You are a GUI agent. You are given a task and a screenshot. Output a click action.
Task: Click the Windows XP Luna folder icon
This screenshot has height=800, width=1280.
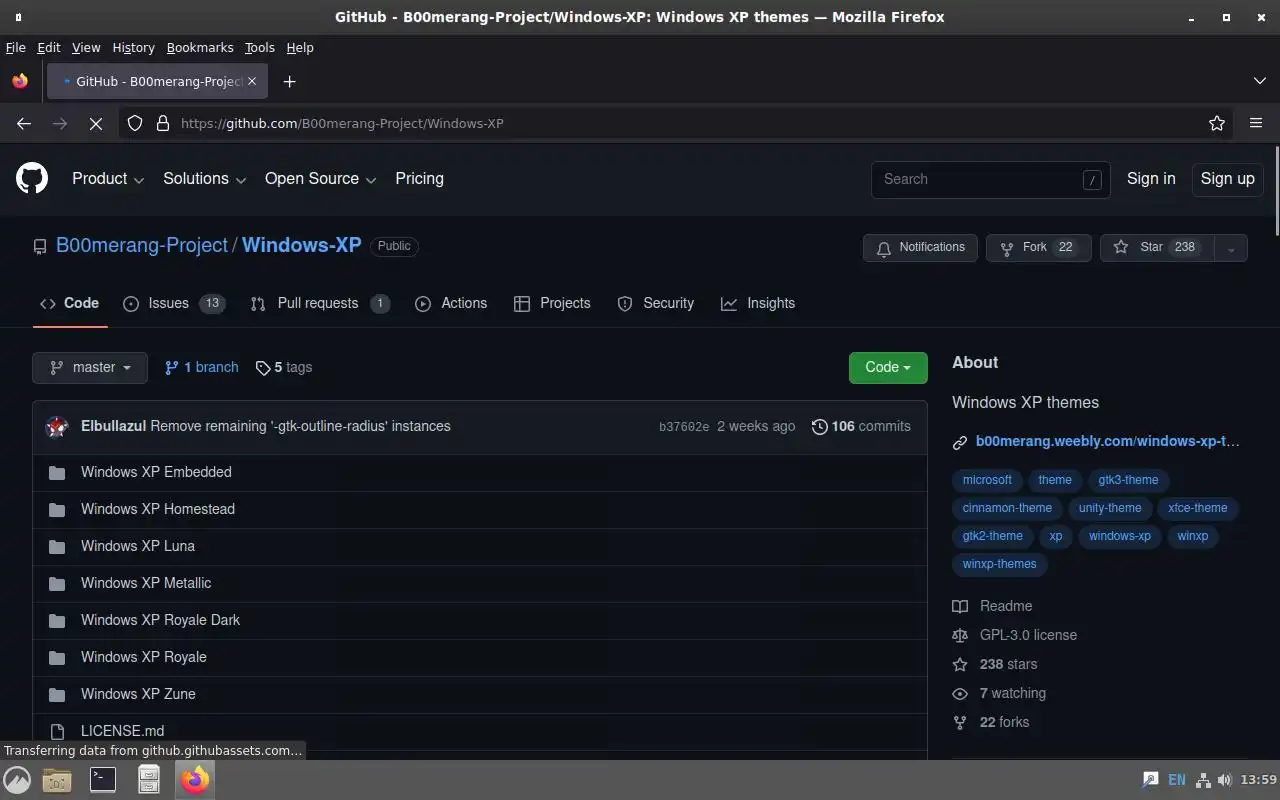57,547
